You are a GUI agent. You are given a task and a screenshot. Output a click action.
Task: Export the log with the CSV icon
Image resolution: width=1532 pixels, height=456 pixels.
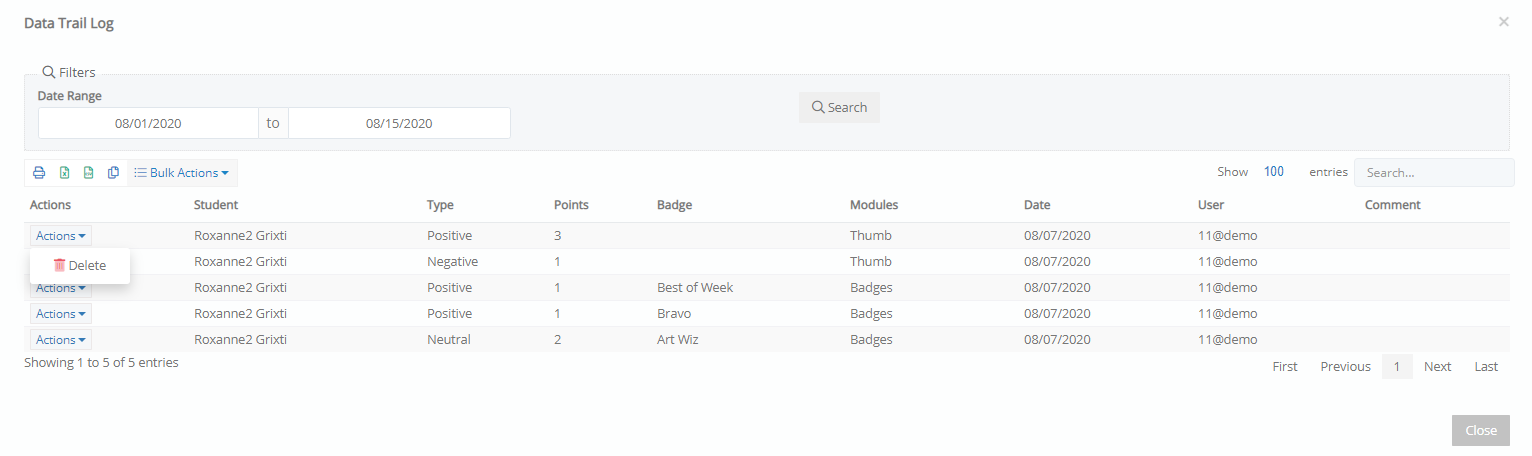[x=88, y=173]
